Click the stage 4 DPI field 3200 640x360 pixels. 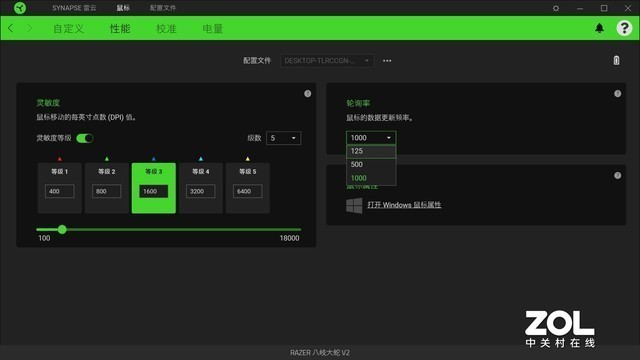[200, 191]
